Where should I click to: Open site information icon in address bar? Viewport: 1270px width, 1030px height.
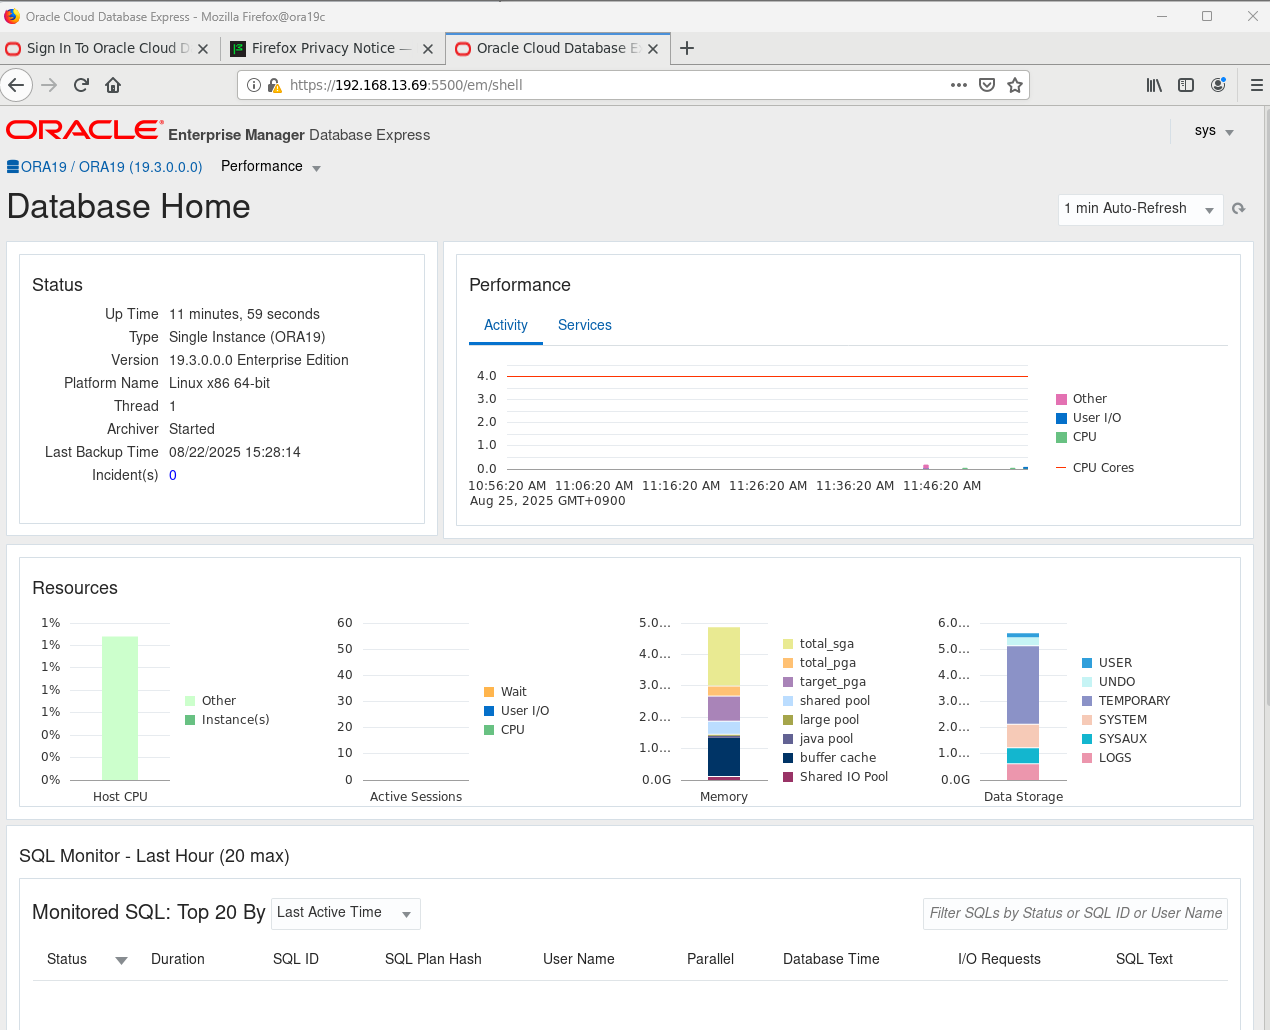tap(254, 85)
